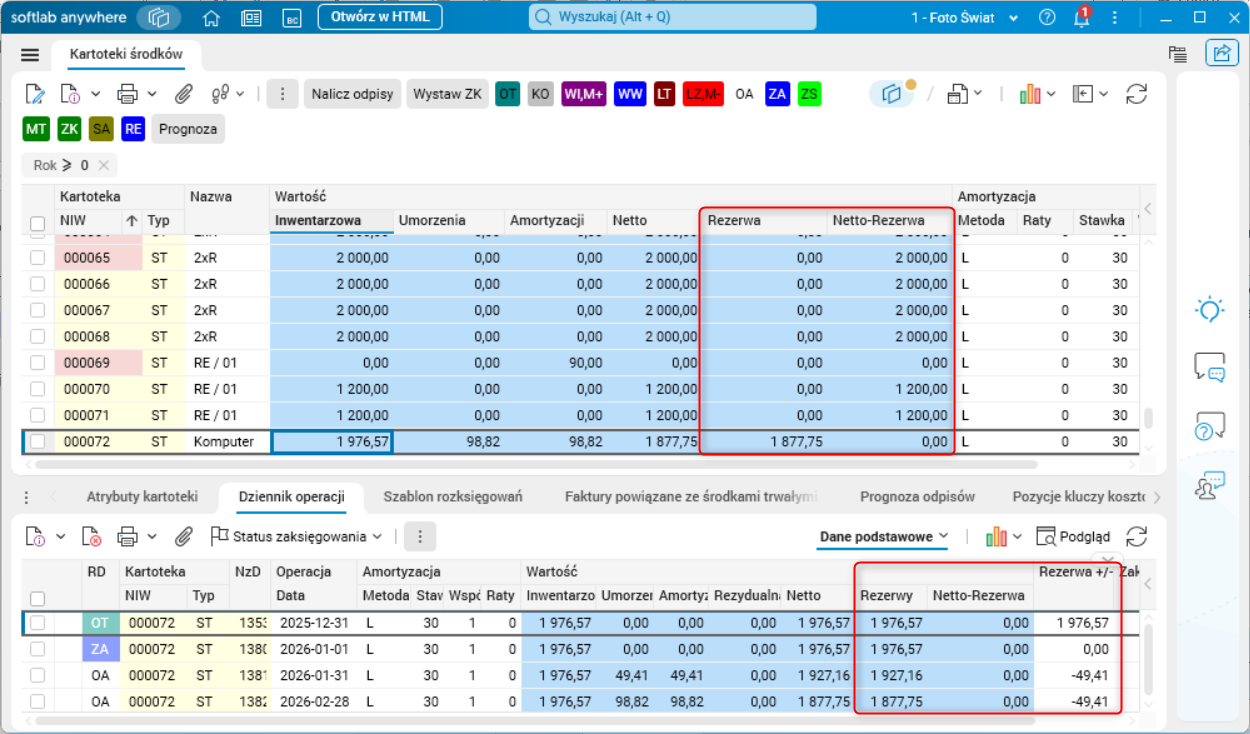
Task: Open the notifications bell icon
Action: pyautogui.click(x=1081, y=18)
